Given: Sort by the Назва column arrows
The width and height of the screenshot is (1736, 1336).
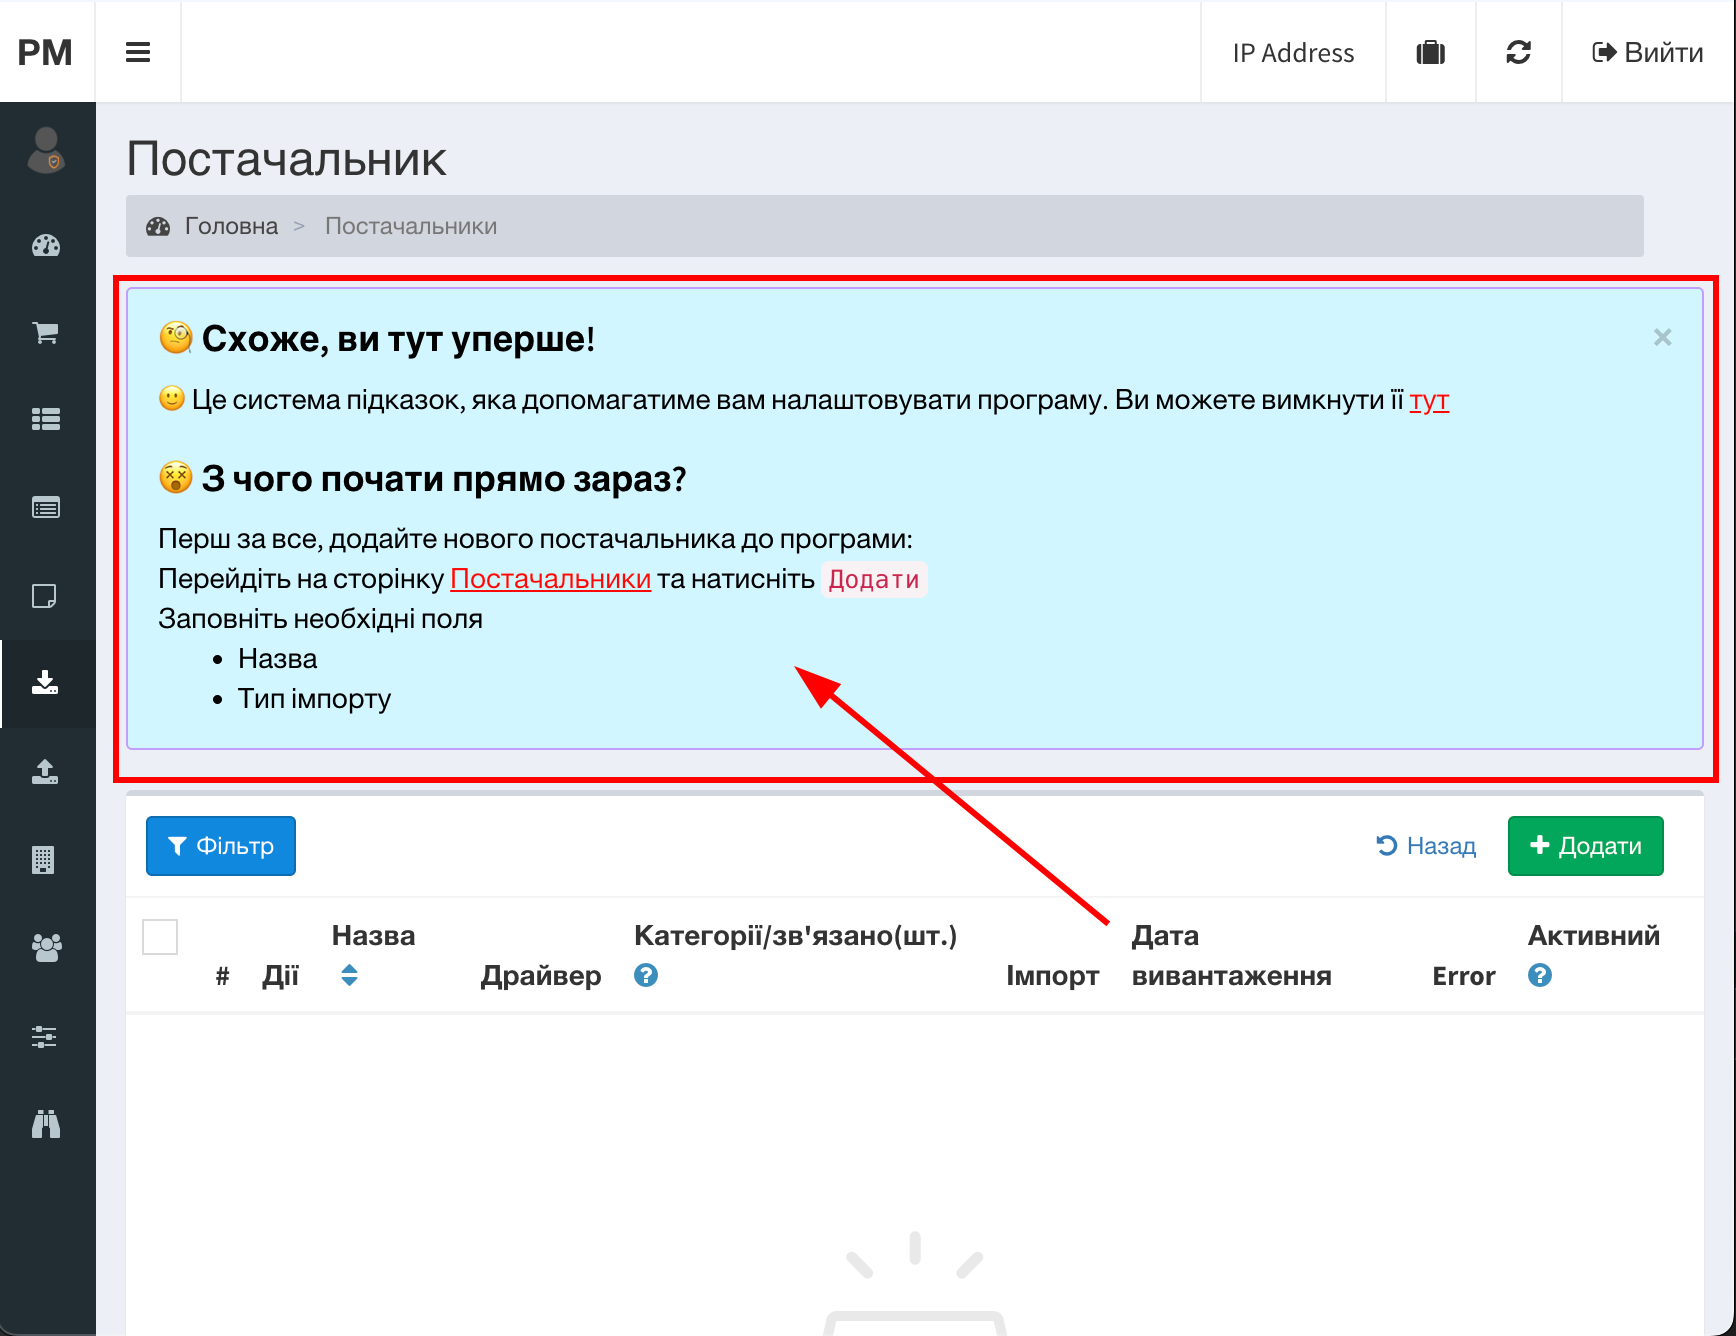Looking at the screenshot, I should coord(349,975).
